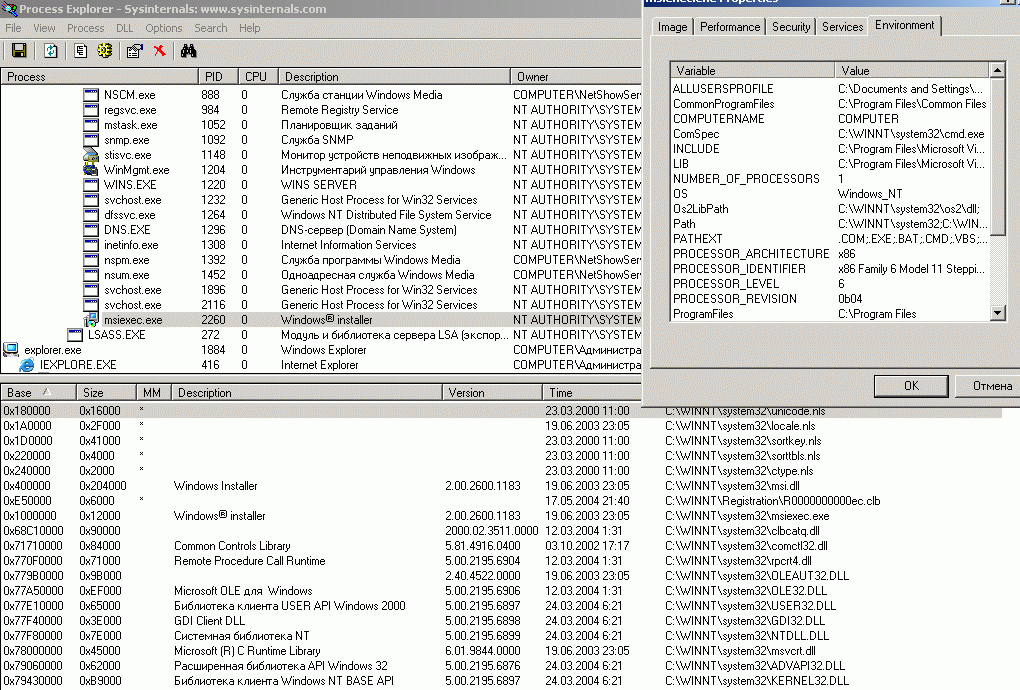Open the Help menu
The image size is (1020, 690).
tap(249, 28)
